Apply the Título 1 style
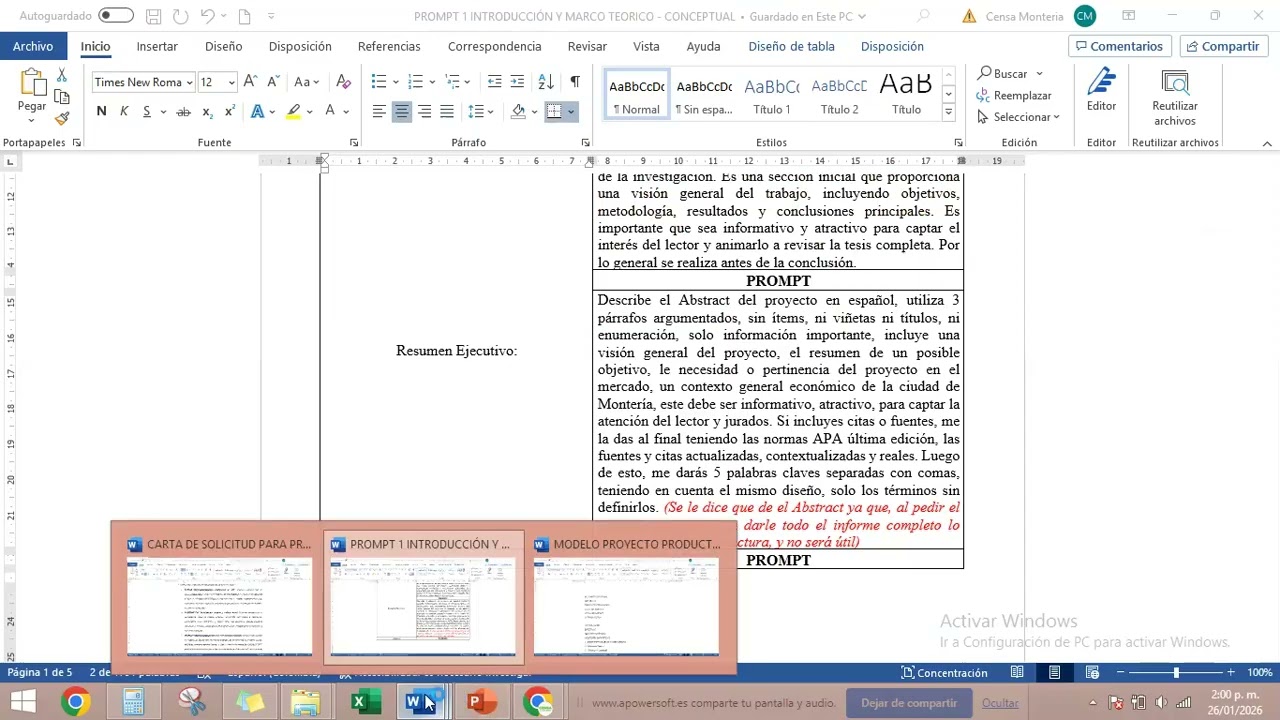 coord(772,96)
